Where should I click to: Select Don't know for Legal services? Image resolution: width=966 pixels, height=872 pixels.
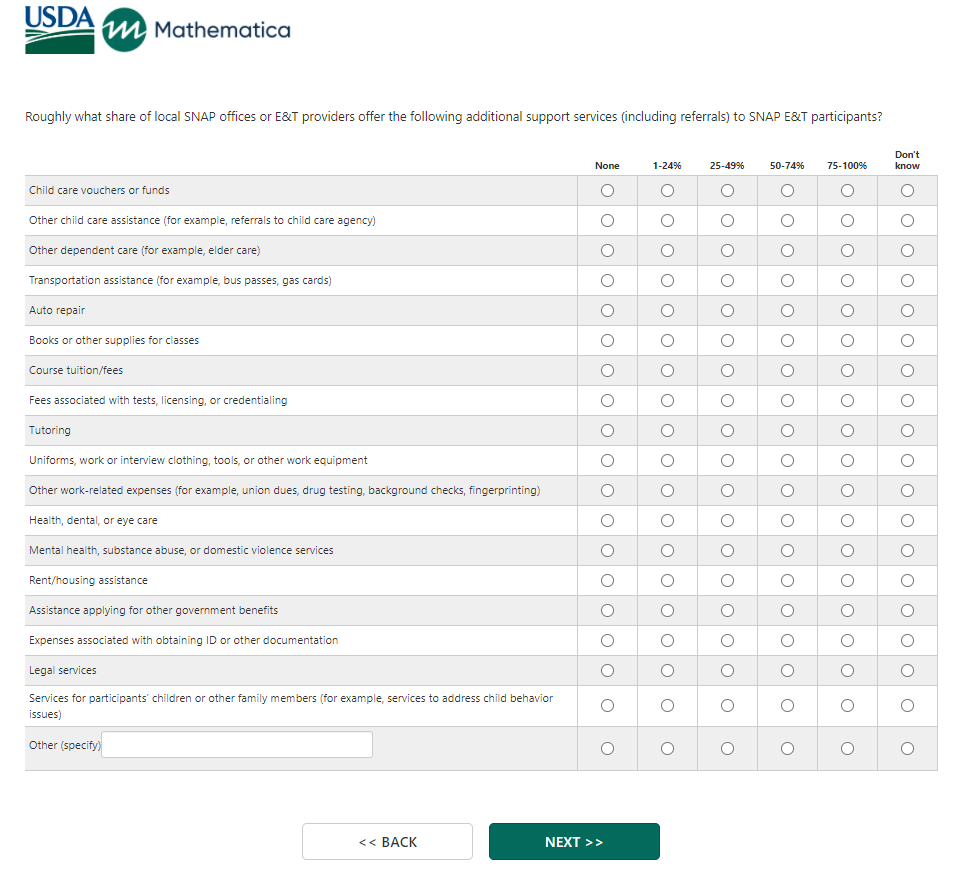click(x=907, y=670)
